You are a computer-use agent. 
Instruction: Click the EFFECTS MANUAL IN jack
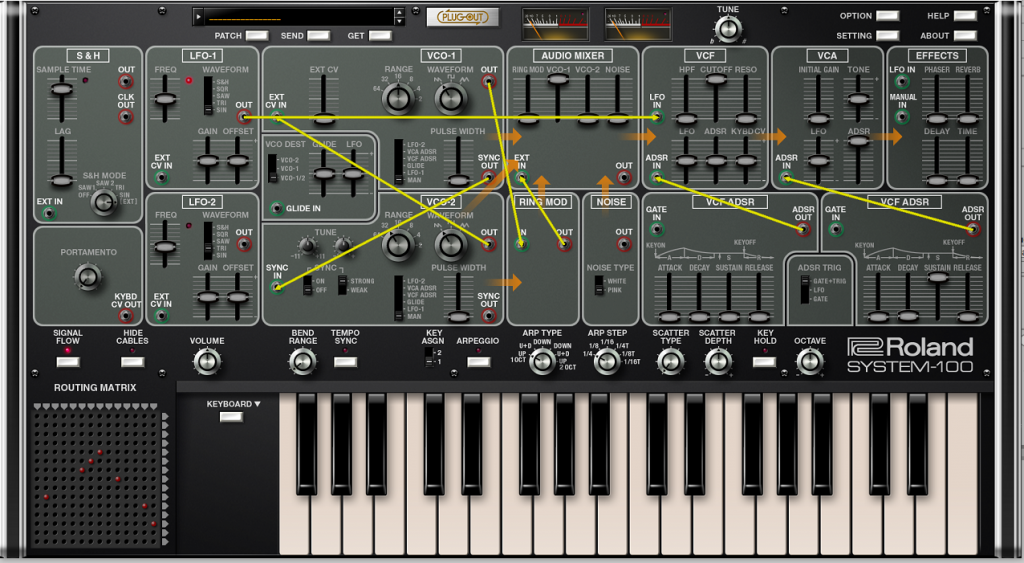tap(902, 118)
